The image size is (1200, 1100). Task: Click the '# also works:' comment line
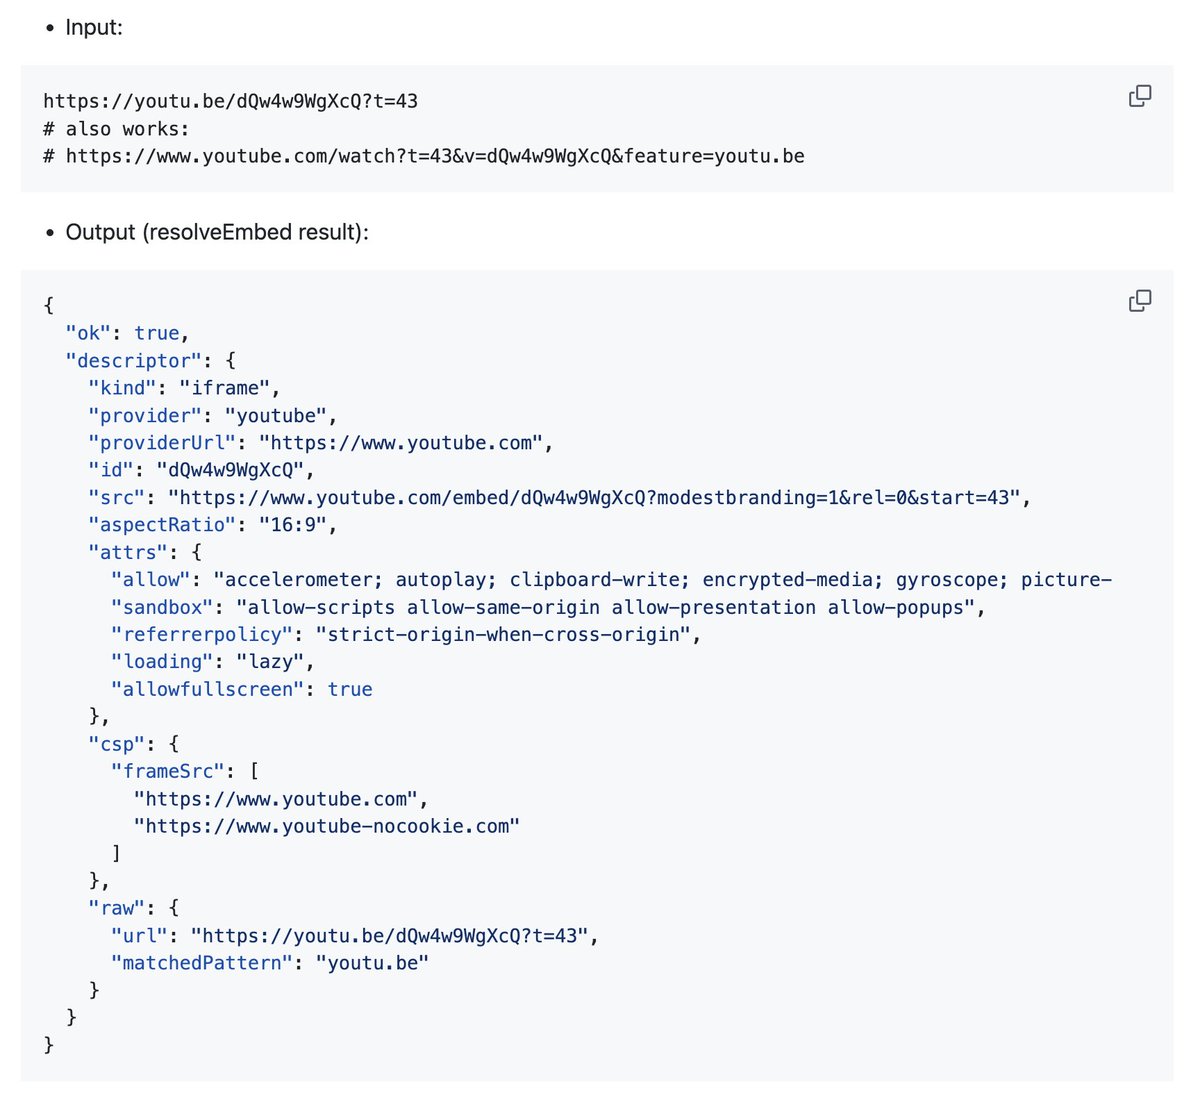pos(116,129)
